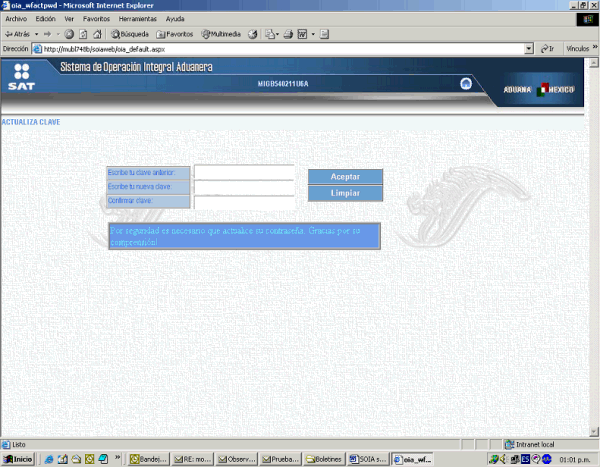Click the Windows flag throbber icon
The image size is (600, 467).
pos(588,19)
